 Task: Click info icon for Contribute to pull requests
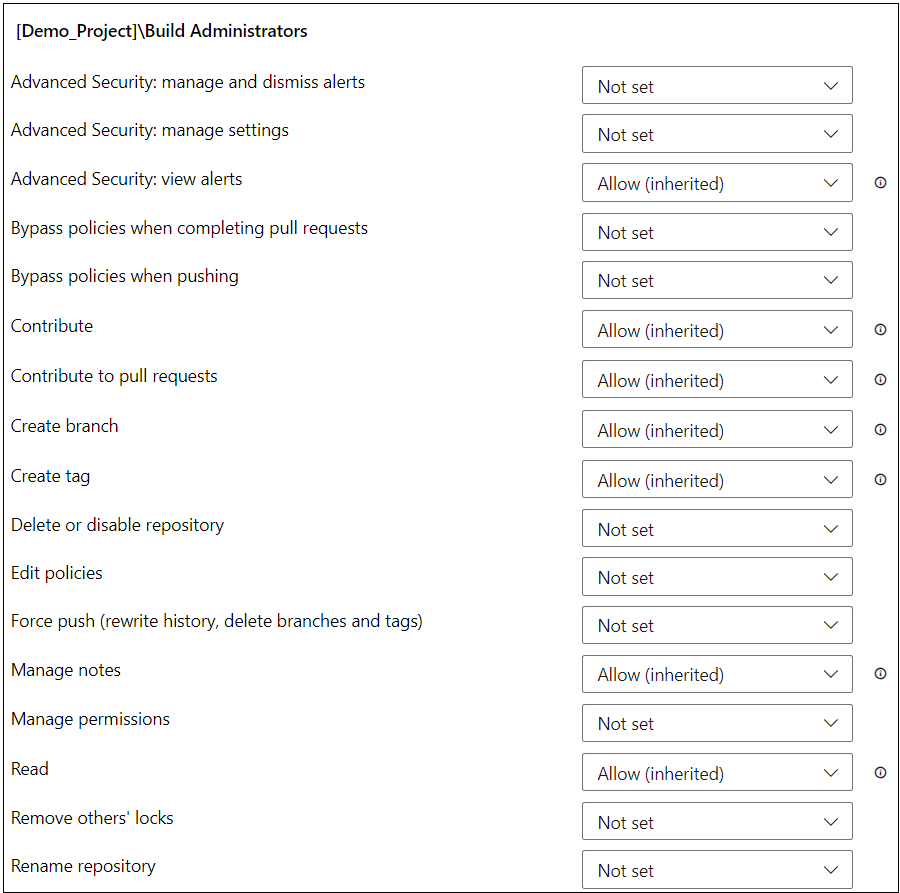pos(880,379)
